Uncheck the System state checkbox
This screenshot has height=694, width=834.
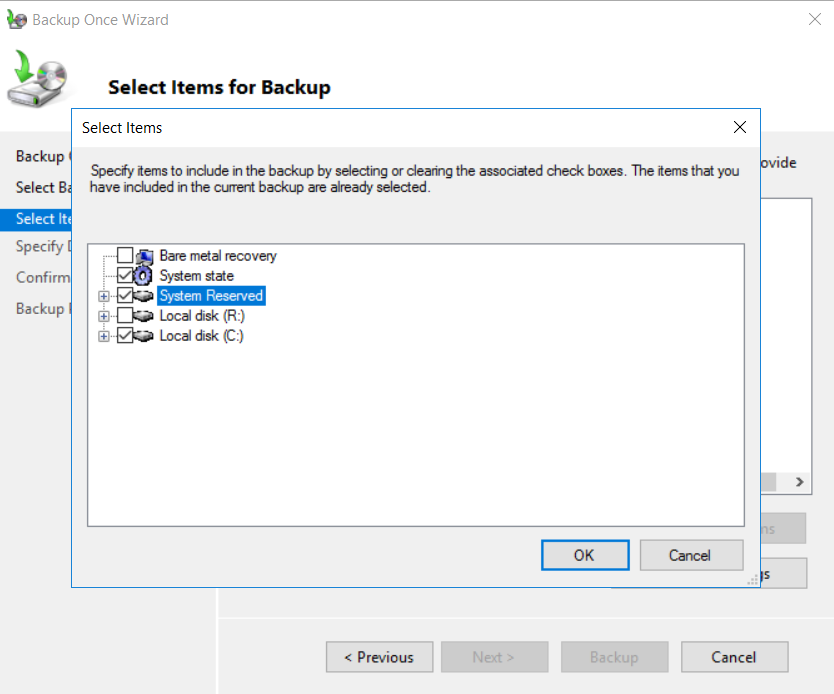(x=125, y=275)
